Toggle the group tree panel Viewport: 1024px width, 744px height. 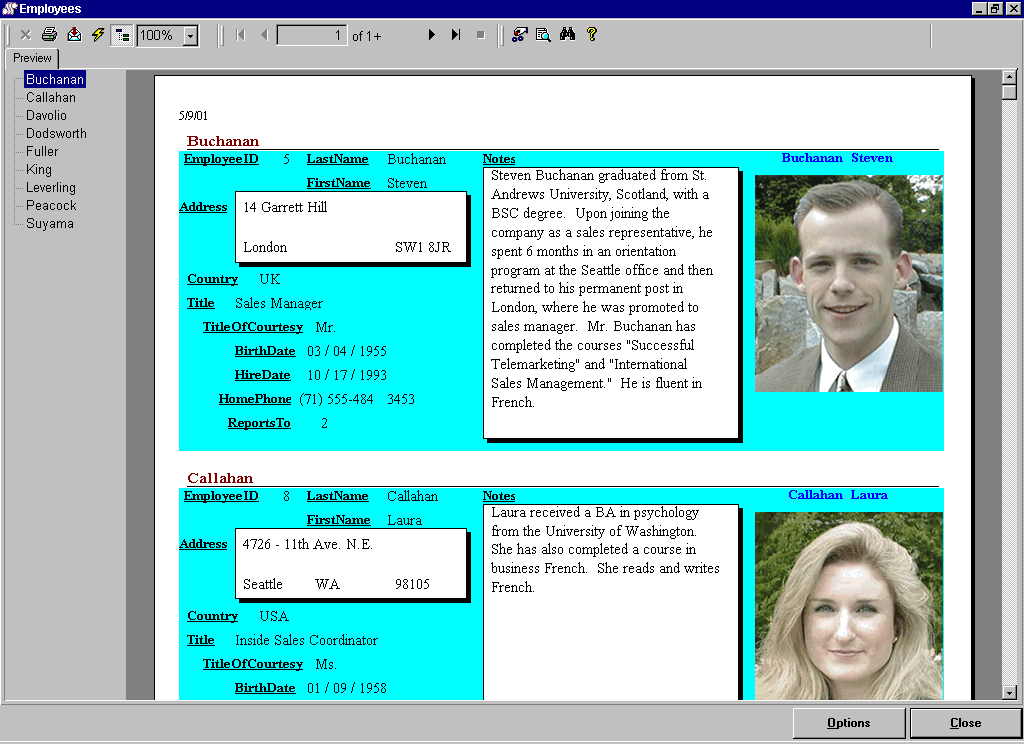(x=122, y=35)
